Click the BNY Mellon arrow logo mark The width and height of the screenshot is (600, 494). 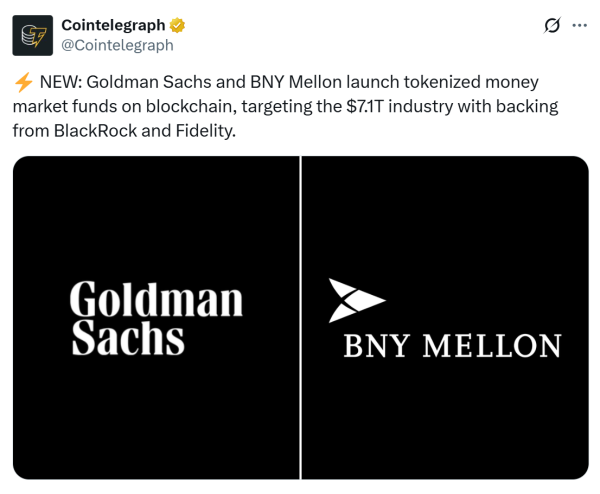[x=355, y=301]
